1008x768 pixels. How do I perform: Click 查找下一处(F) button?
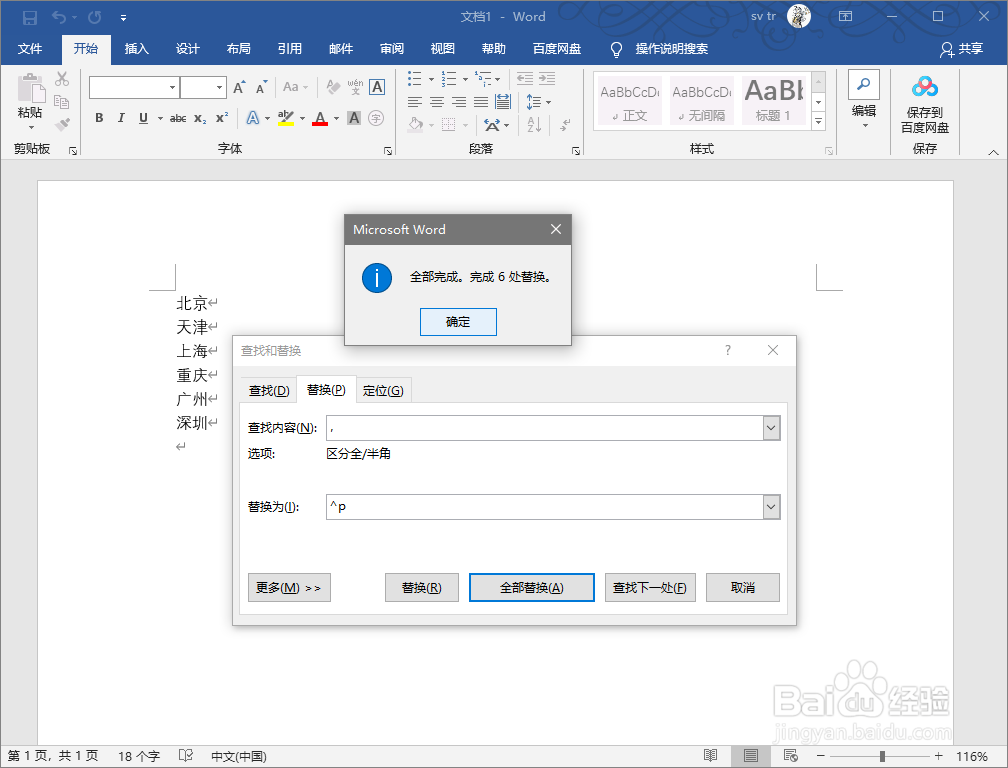(650, 587)
